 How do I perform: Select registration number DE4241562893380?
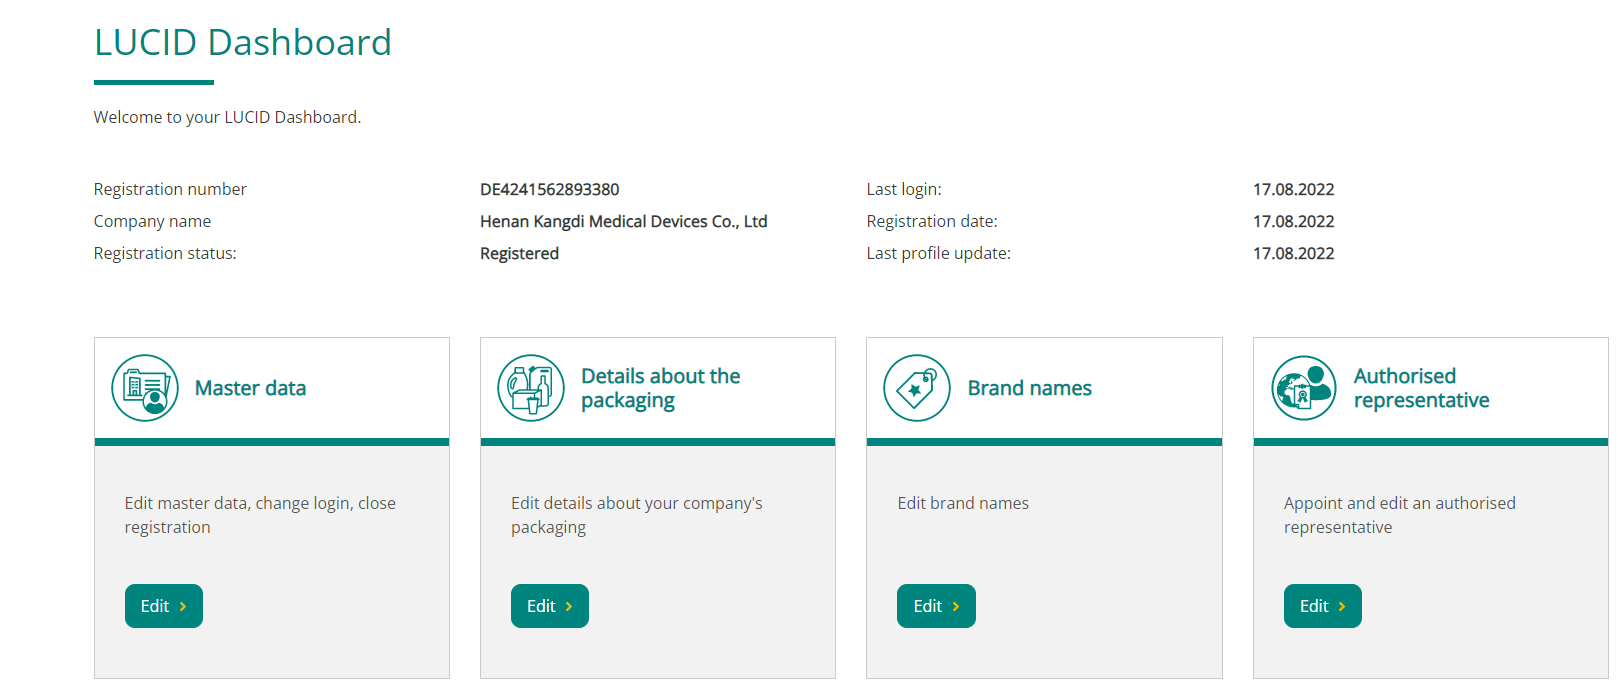click(x=550, y=189)
